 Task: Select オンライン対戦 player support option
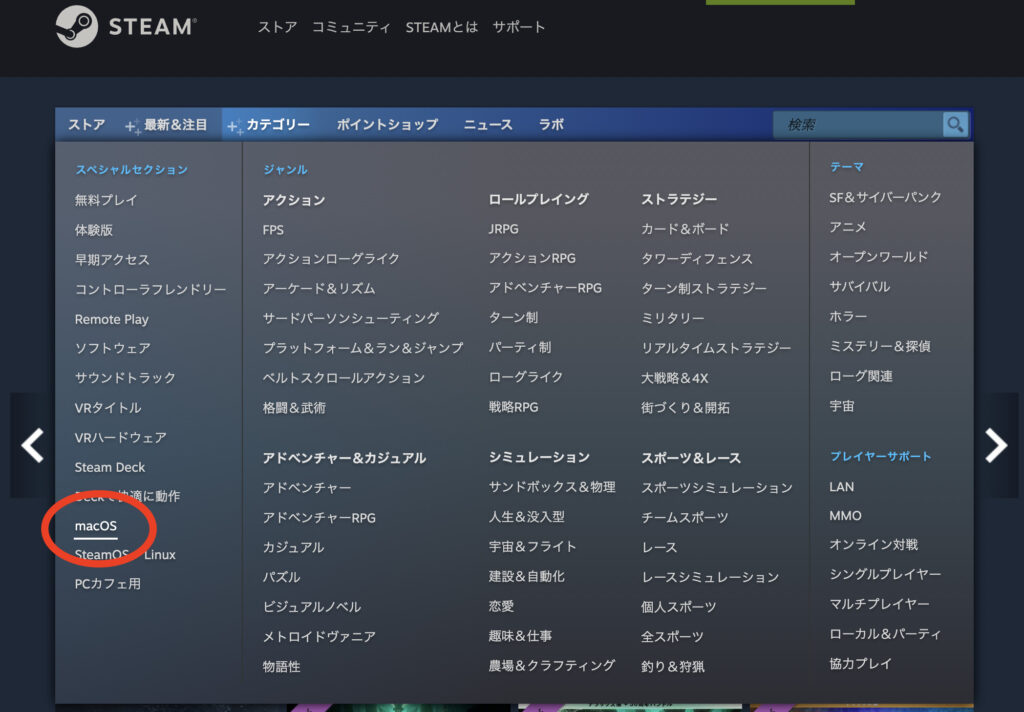pos(873,545)
